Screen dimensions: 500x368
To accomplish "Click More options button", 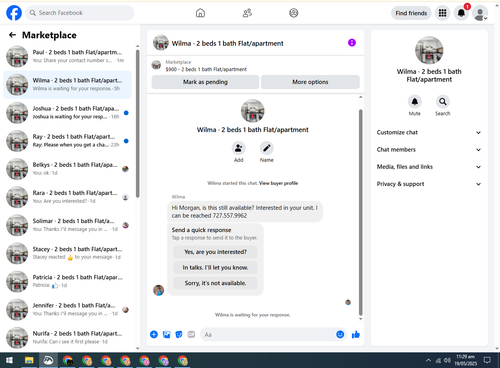I will tap(310, 82).
